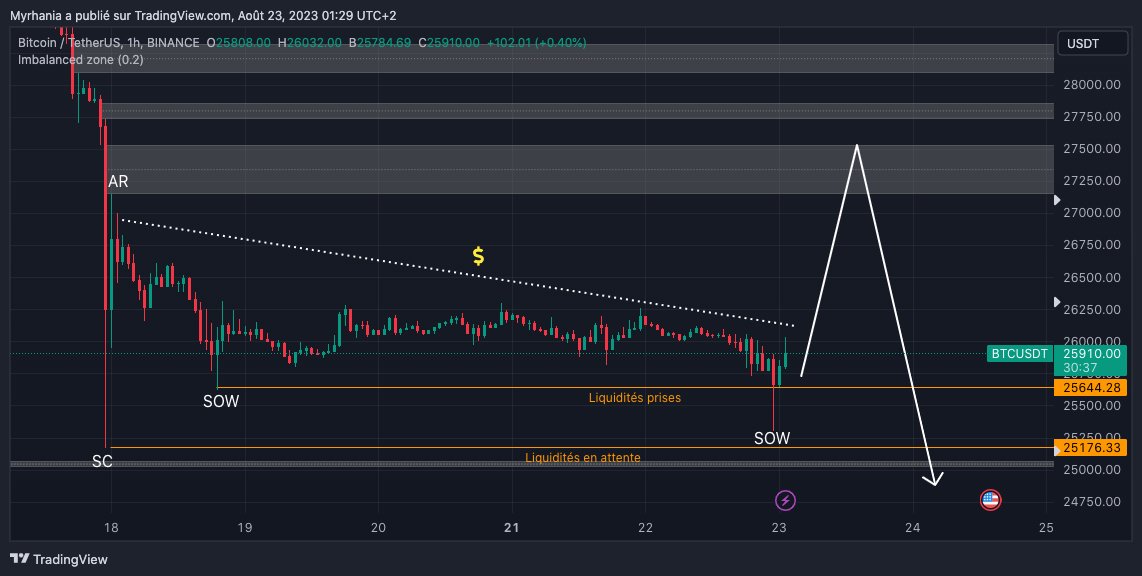The image size is (1142, 576).
Task: Click the SC annotation label
Action: 102,461
